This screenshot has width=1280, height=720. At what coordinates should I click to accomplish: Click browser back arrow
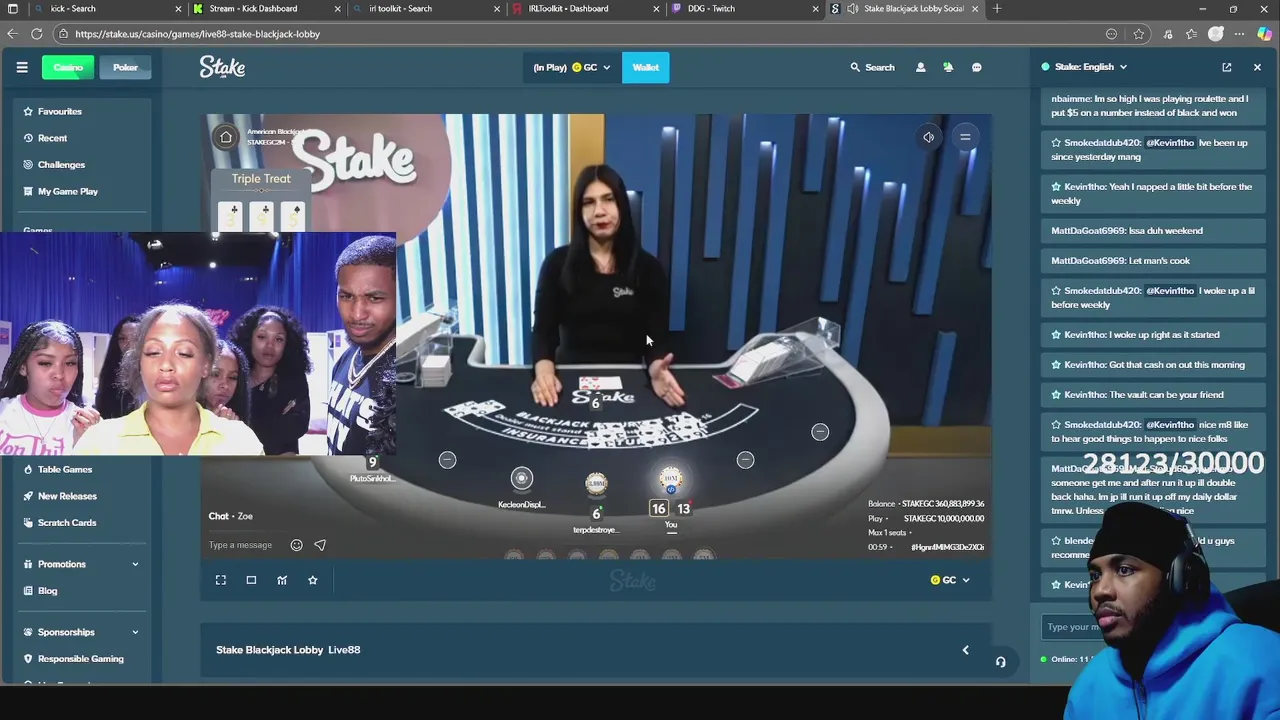point(12,34)
